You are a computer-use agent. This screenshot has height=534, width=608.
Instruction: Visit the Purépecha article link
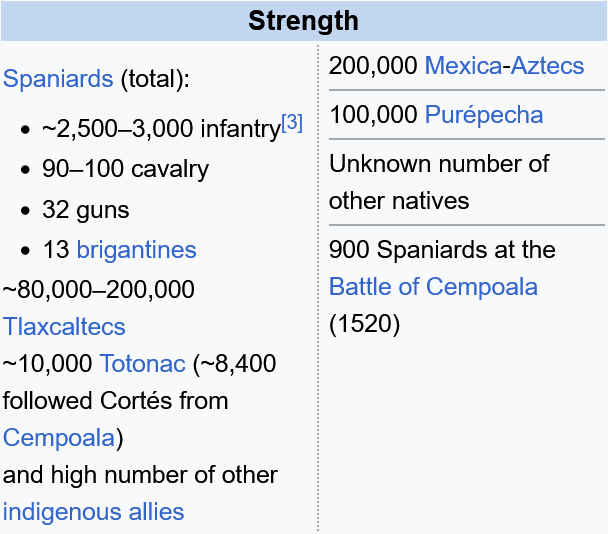[484, 114]
